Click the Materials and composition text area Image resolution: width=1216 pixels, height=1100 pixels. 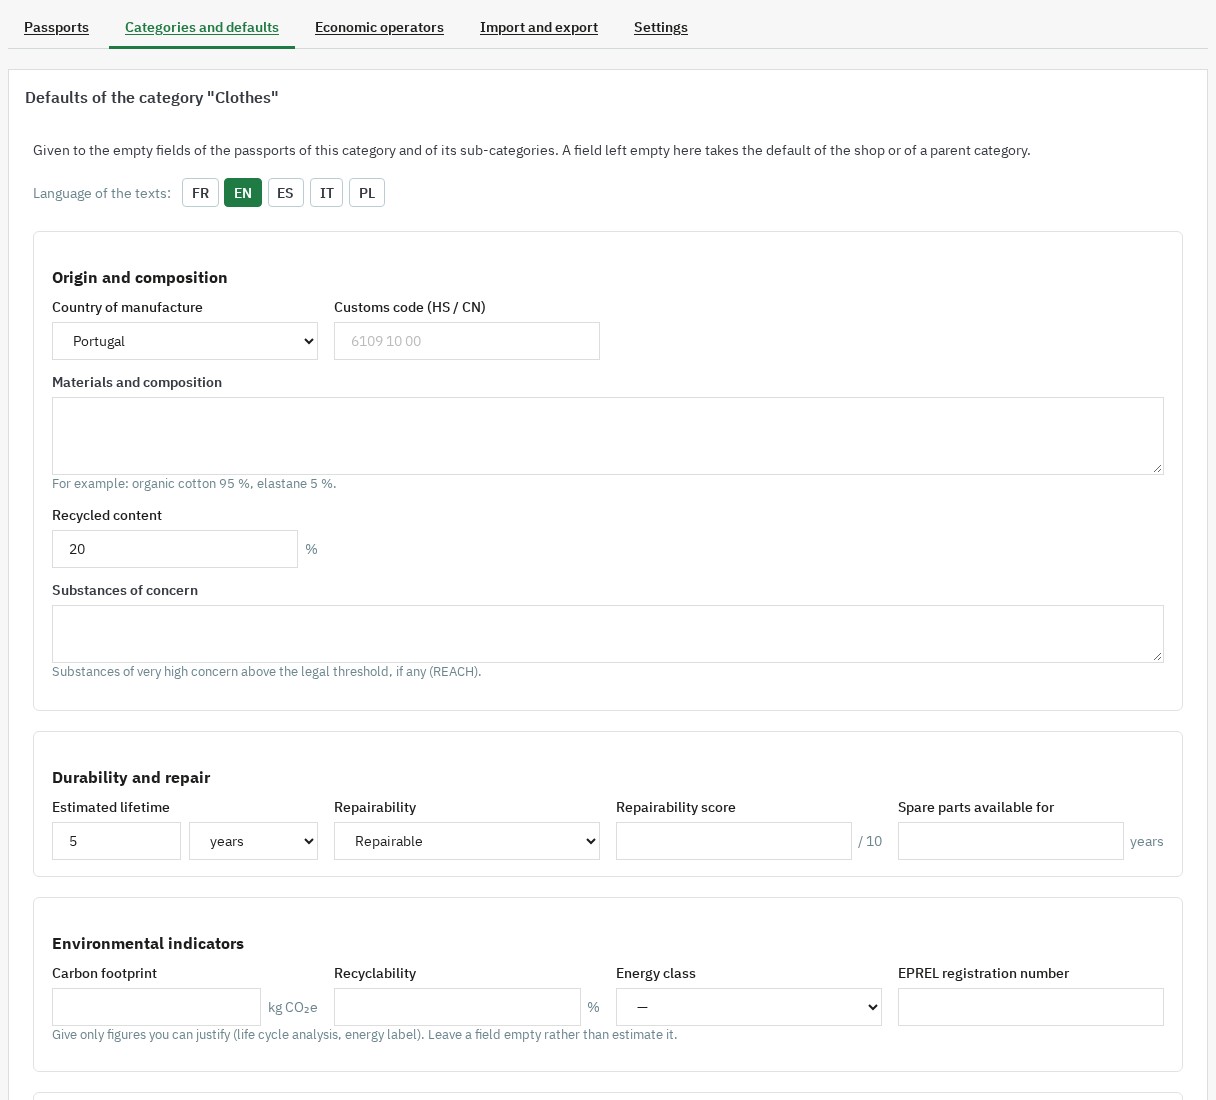(x=608, y=436)
